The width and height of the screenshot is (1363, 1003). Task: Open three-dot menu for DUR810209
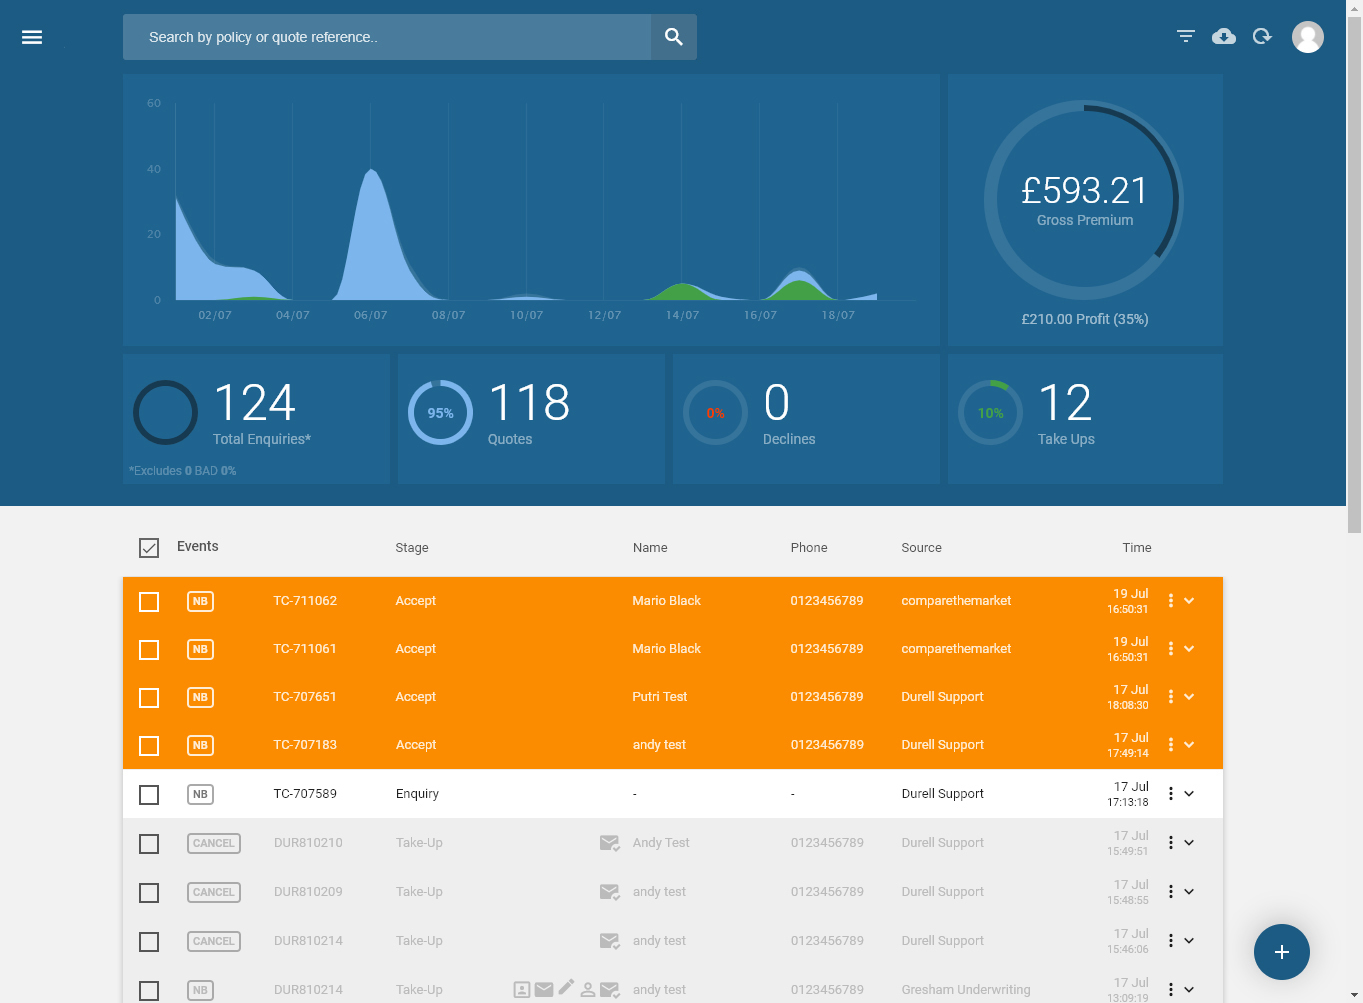pos(1171,892)
